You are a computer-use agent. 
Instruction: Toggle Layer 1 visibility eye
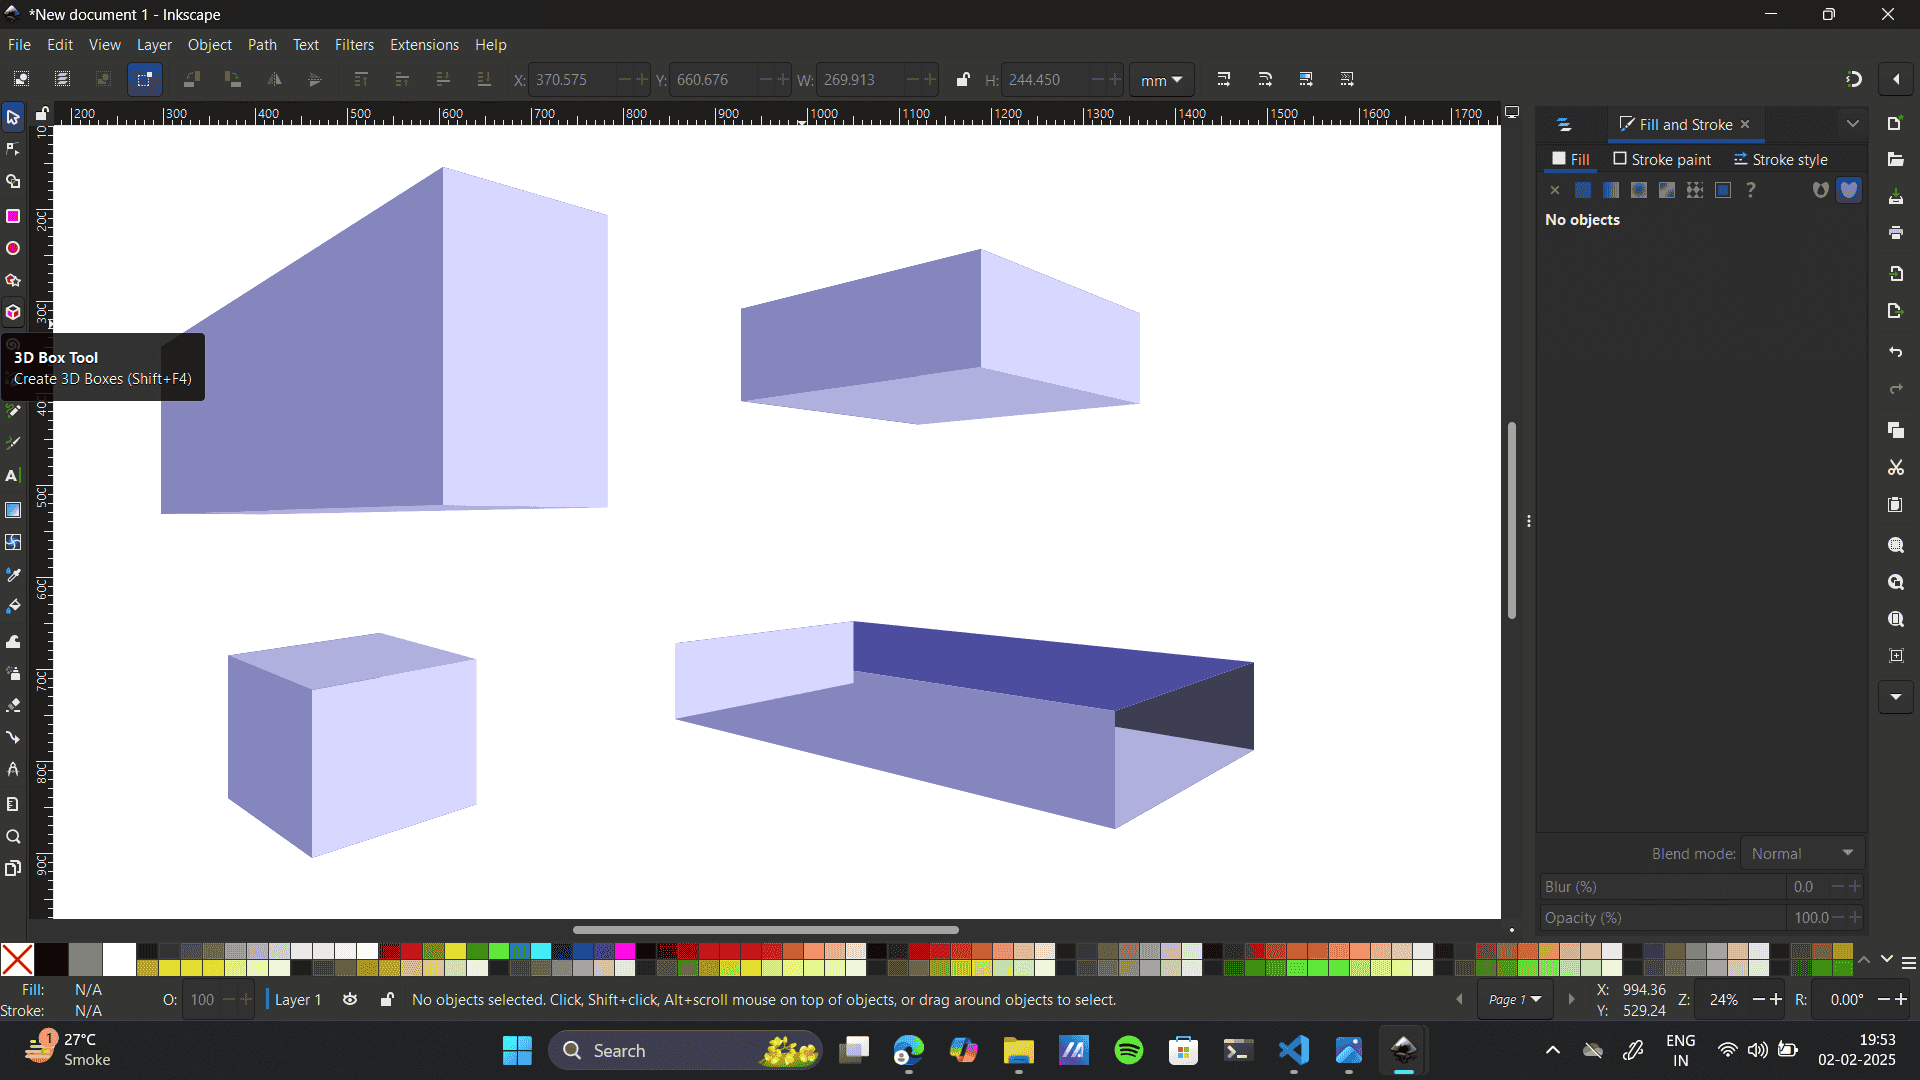click(350, 999)
